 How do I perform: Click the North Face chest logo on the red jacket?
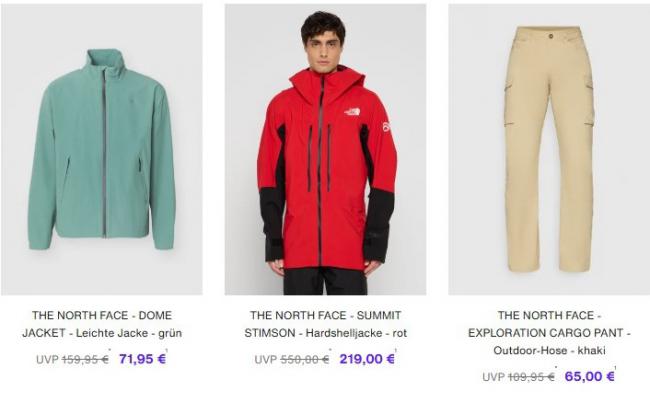pos(352,112)
